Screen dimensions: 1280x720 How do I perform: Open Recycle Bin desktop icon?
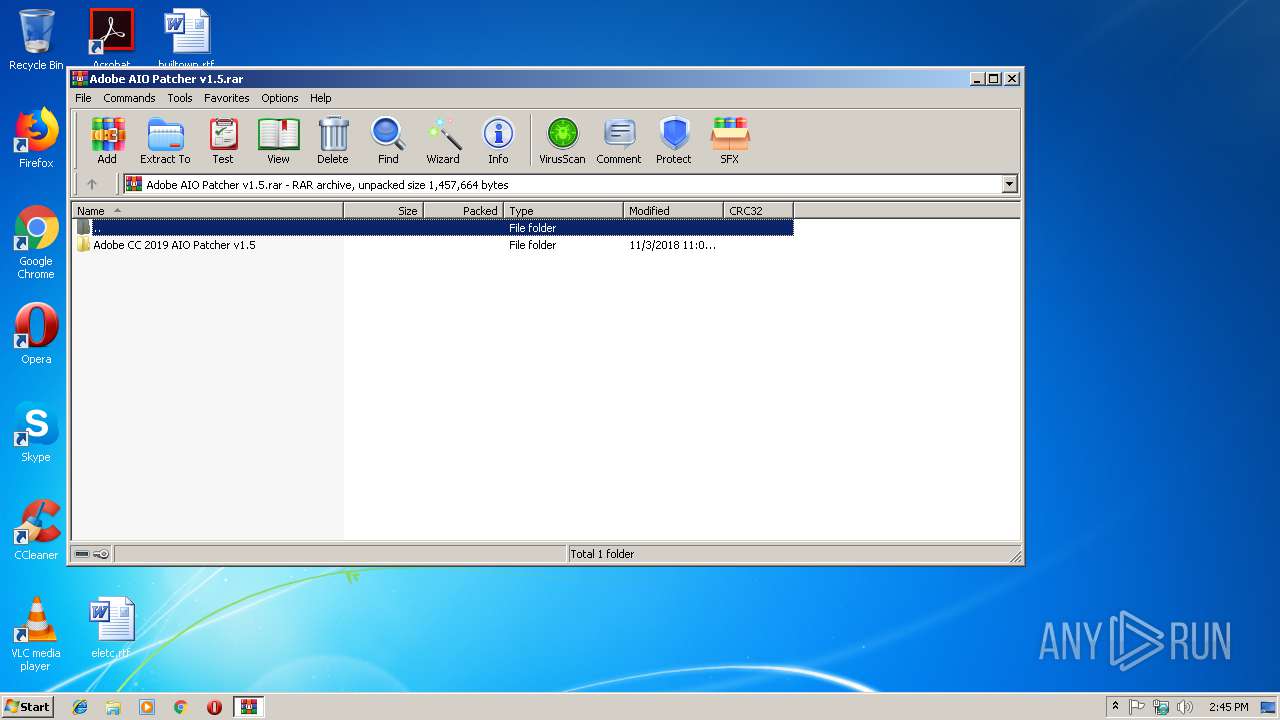36,40
